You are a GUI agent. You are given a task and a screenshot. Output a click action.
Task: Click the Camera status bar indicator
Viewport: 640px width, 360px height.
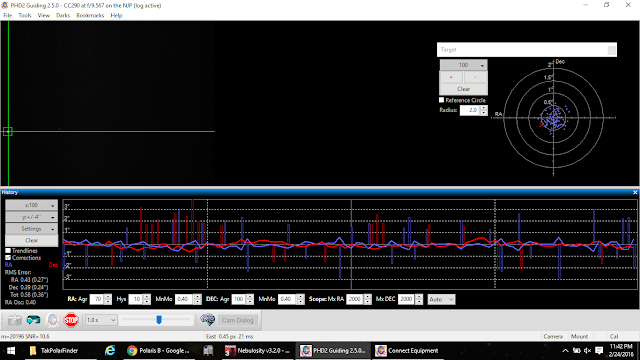click(553, 337)
